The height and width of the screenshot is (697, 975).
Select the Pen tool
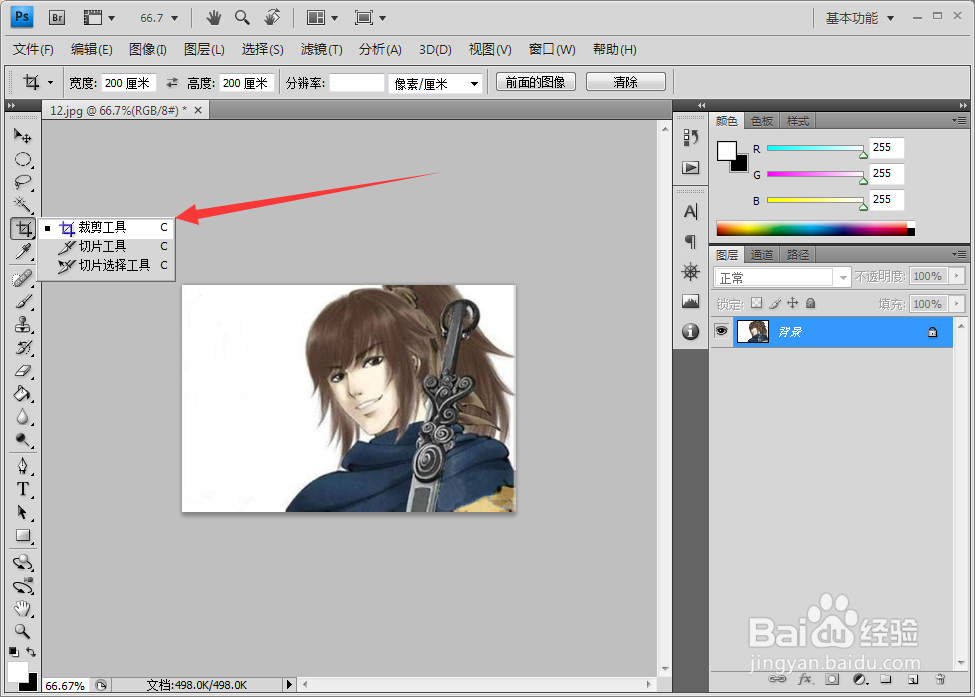click(x=23, y=466)
